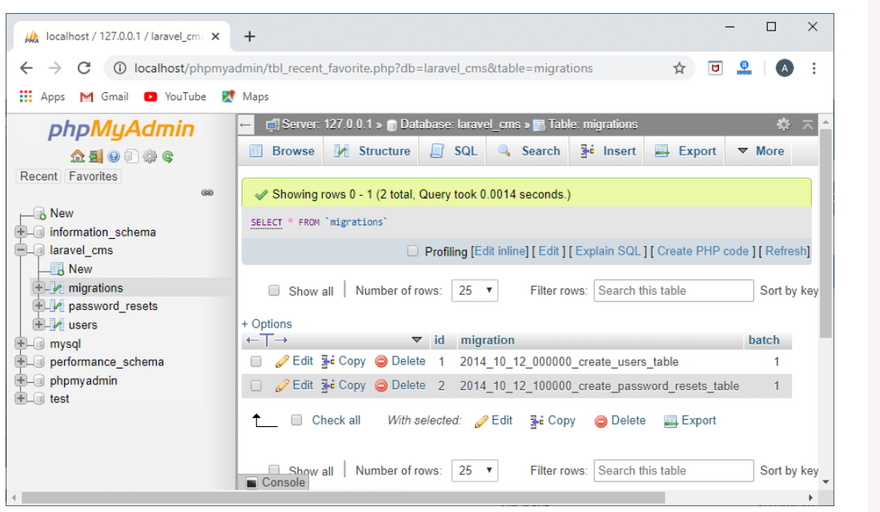Click the page settings gear in breadcrumb bar
880x512 pixels.
tap(783, 124)
